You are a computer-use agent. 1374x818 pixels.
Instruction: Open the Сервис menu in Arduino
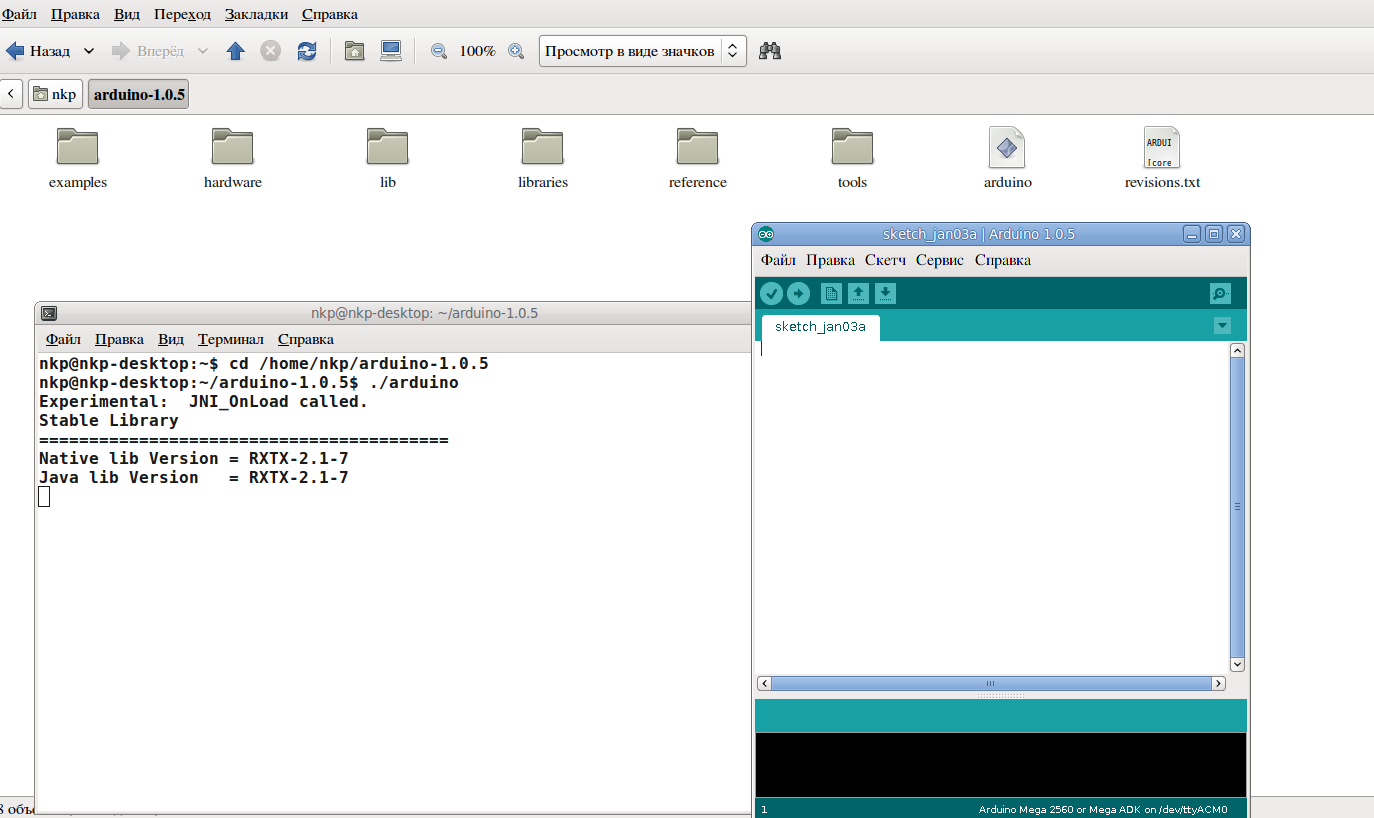tap(940, 260)
